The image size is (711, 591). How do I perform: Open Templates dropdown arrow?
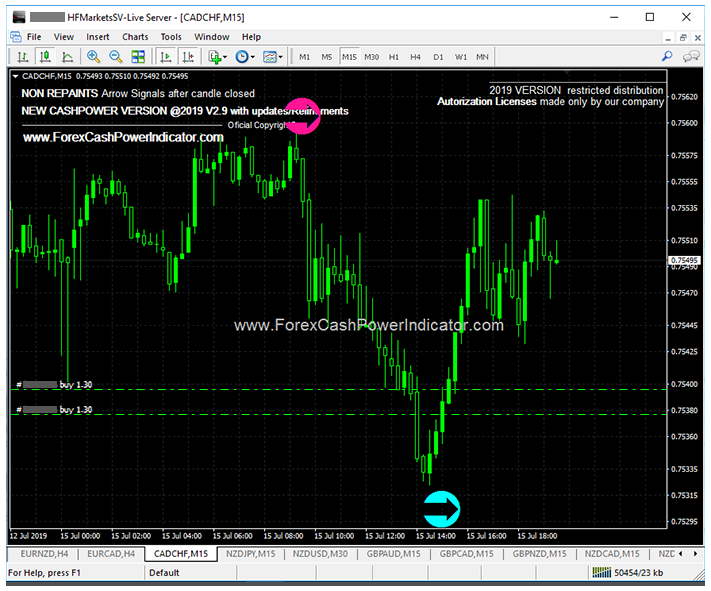(280, 57)
